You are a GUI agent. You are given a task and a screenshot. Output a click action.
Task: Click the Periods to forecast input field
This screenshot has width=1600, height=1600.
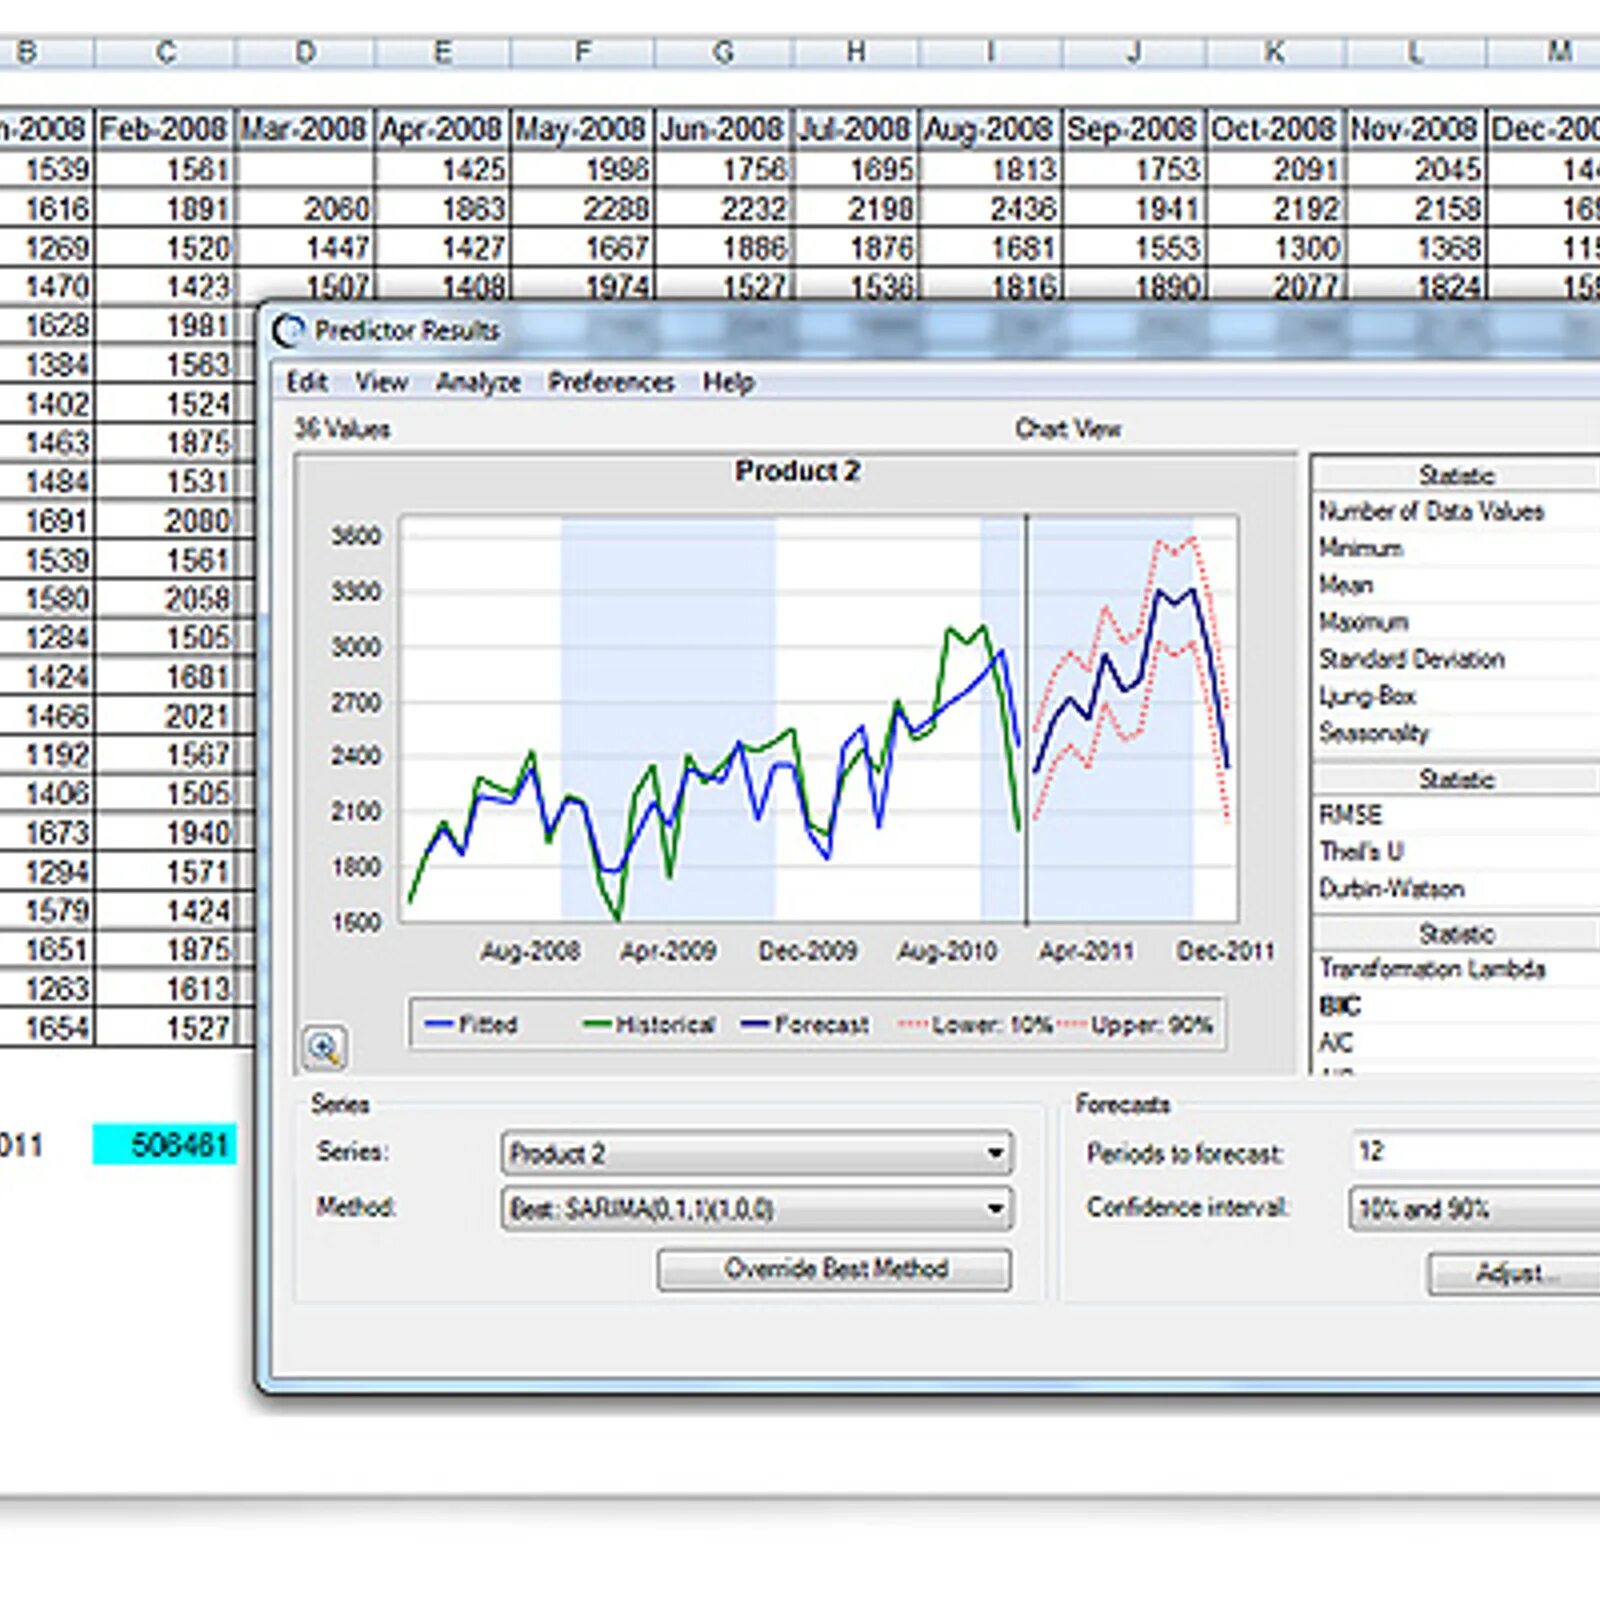point(1475,1152)
